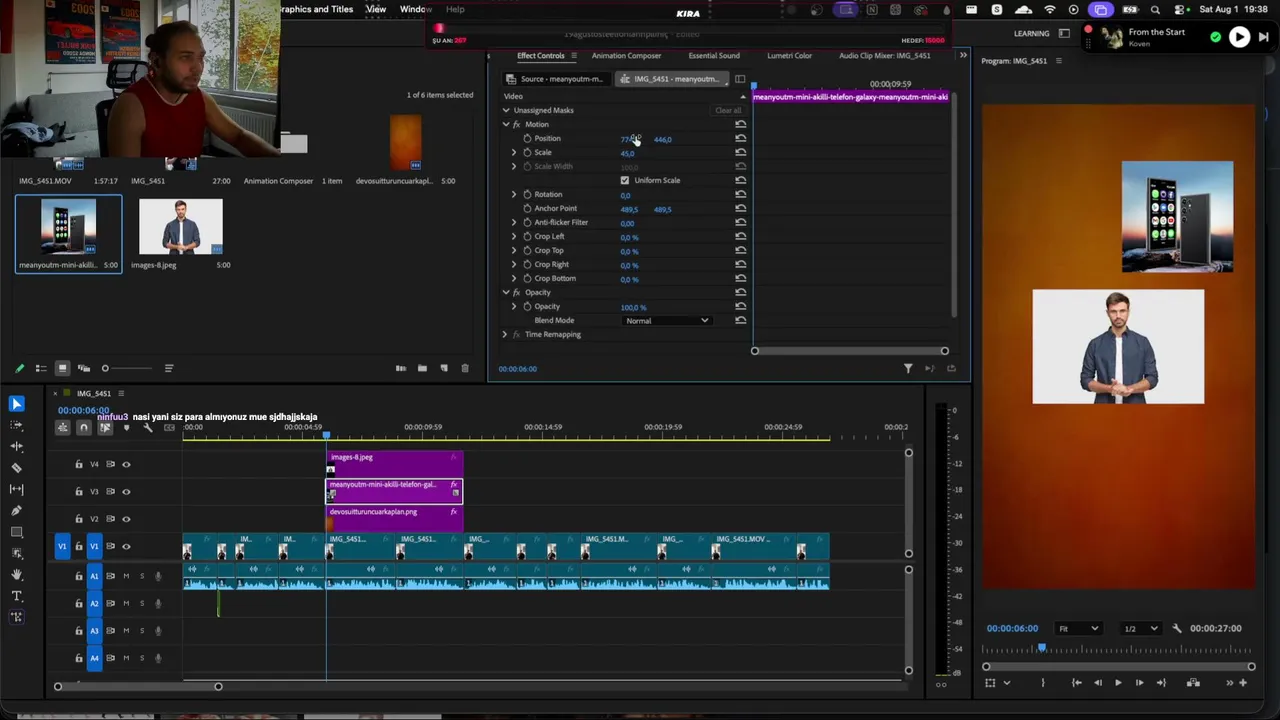This screenshot has width=1280, height=720.
Task: Select the Rectangle tool
Action: pyautogui.click(x=17, y=532)
